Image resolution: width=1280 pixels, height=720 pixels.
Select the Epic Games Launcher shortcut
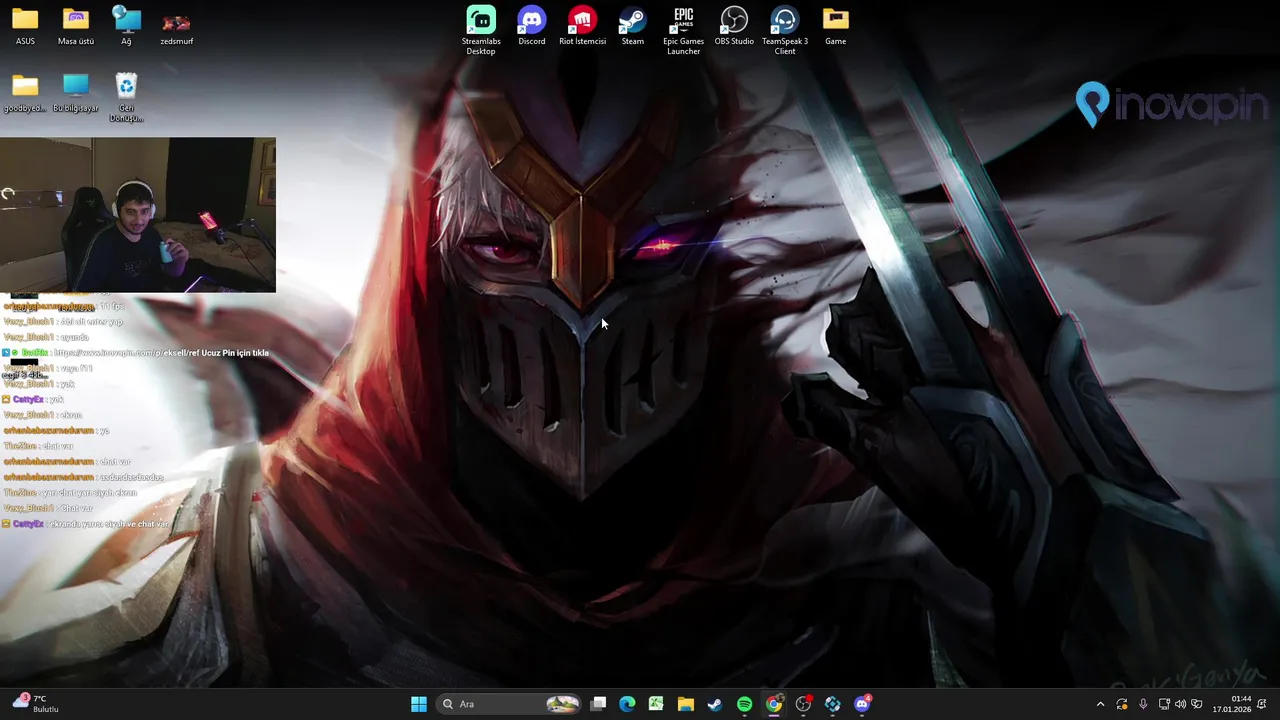click(684, 31)
